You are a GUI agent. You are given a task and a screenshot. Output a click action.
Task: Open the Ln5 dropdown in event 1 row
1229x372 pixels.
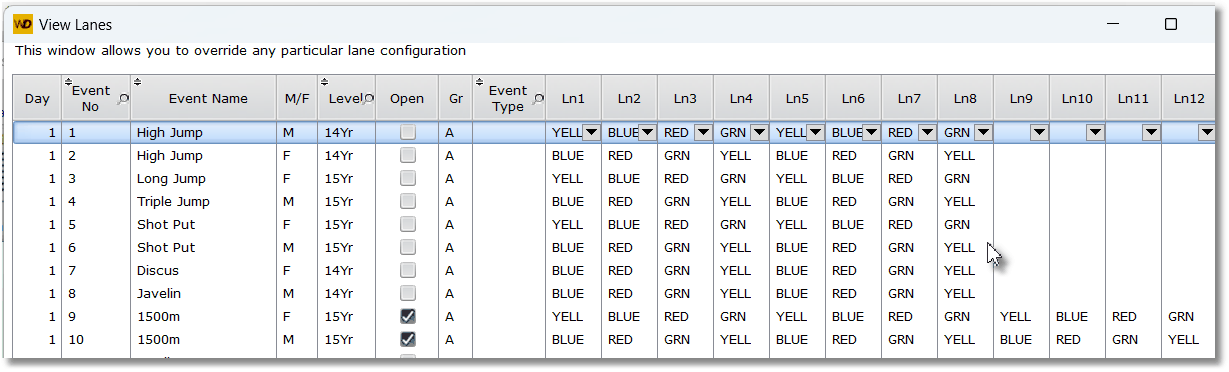[x=815, y=132]
